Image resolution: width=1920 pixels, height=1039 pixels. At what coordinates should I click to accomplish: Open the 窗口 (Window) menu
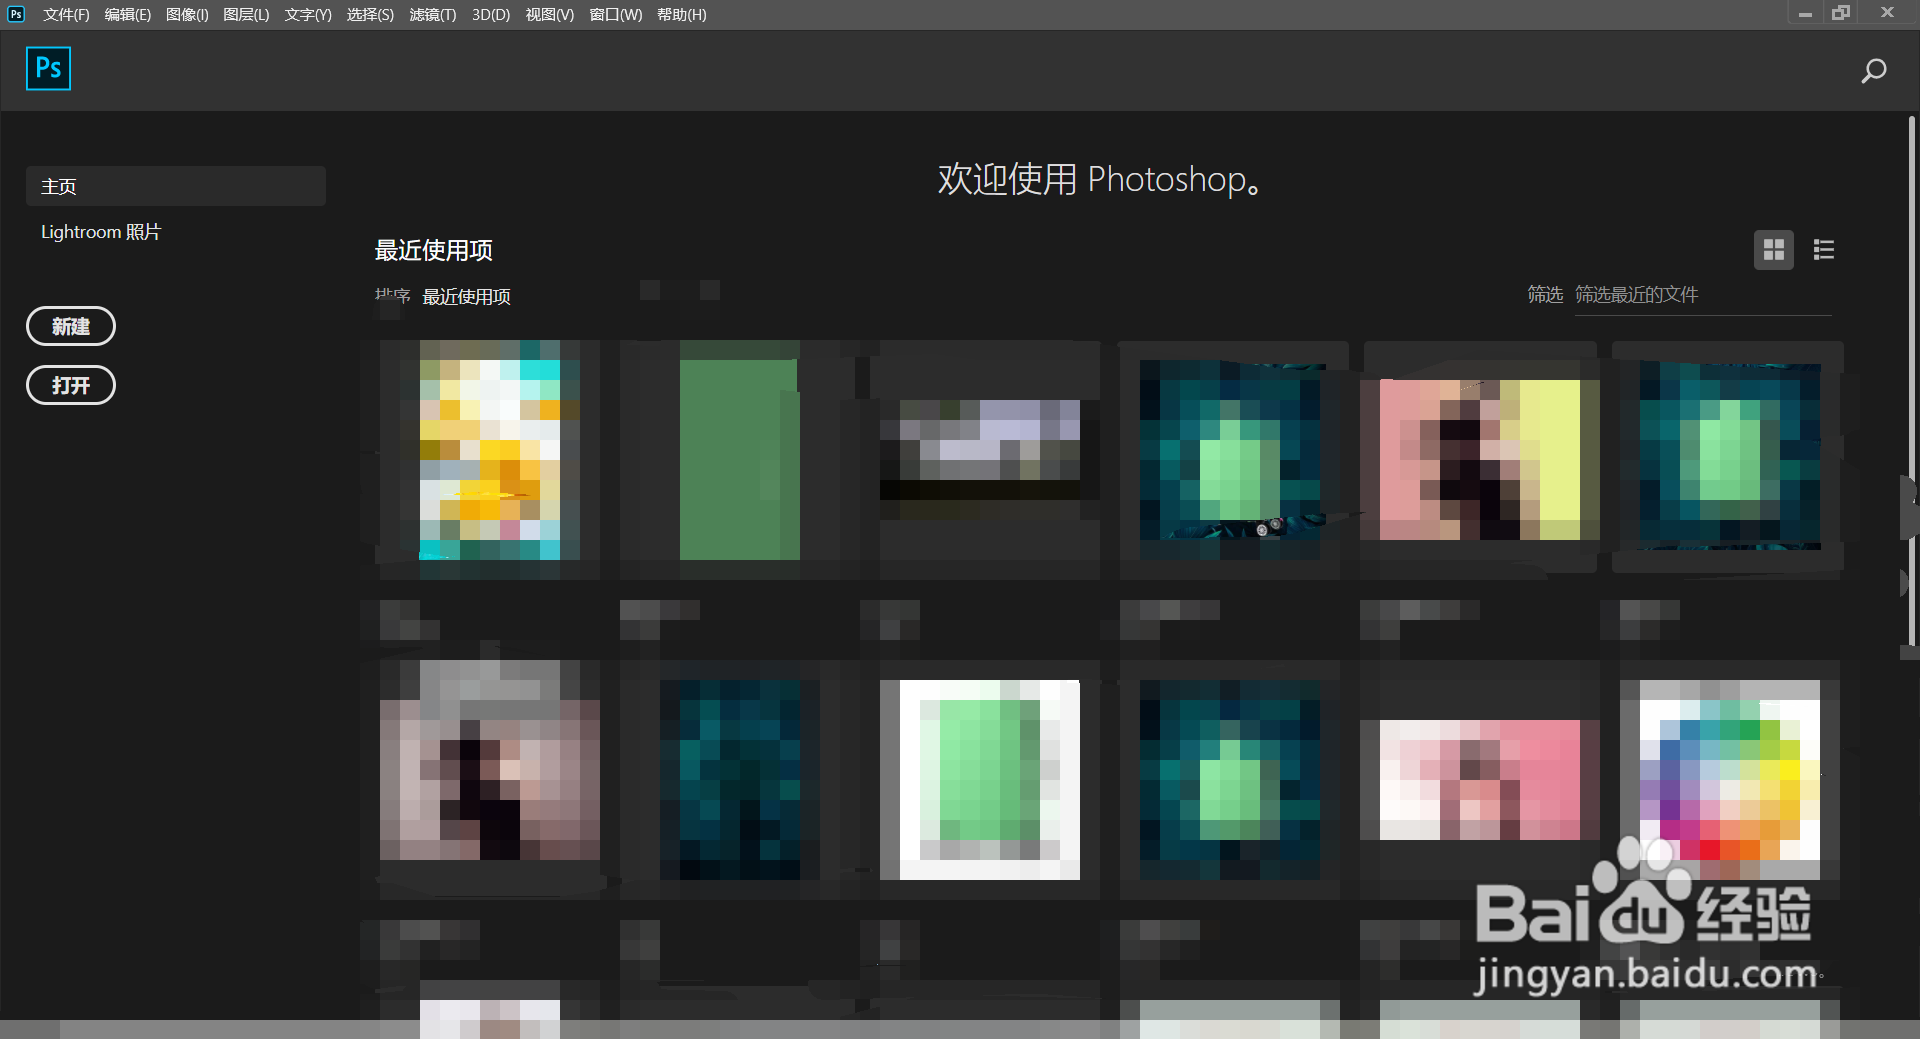[x=613, y=14]
